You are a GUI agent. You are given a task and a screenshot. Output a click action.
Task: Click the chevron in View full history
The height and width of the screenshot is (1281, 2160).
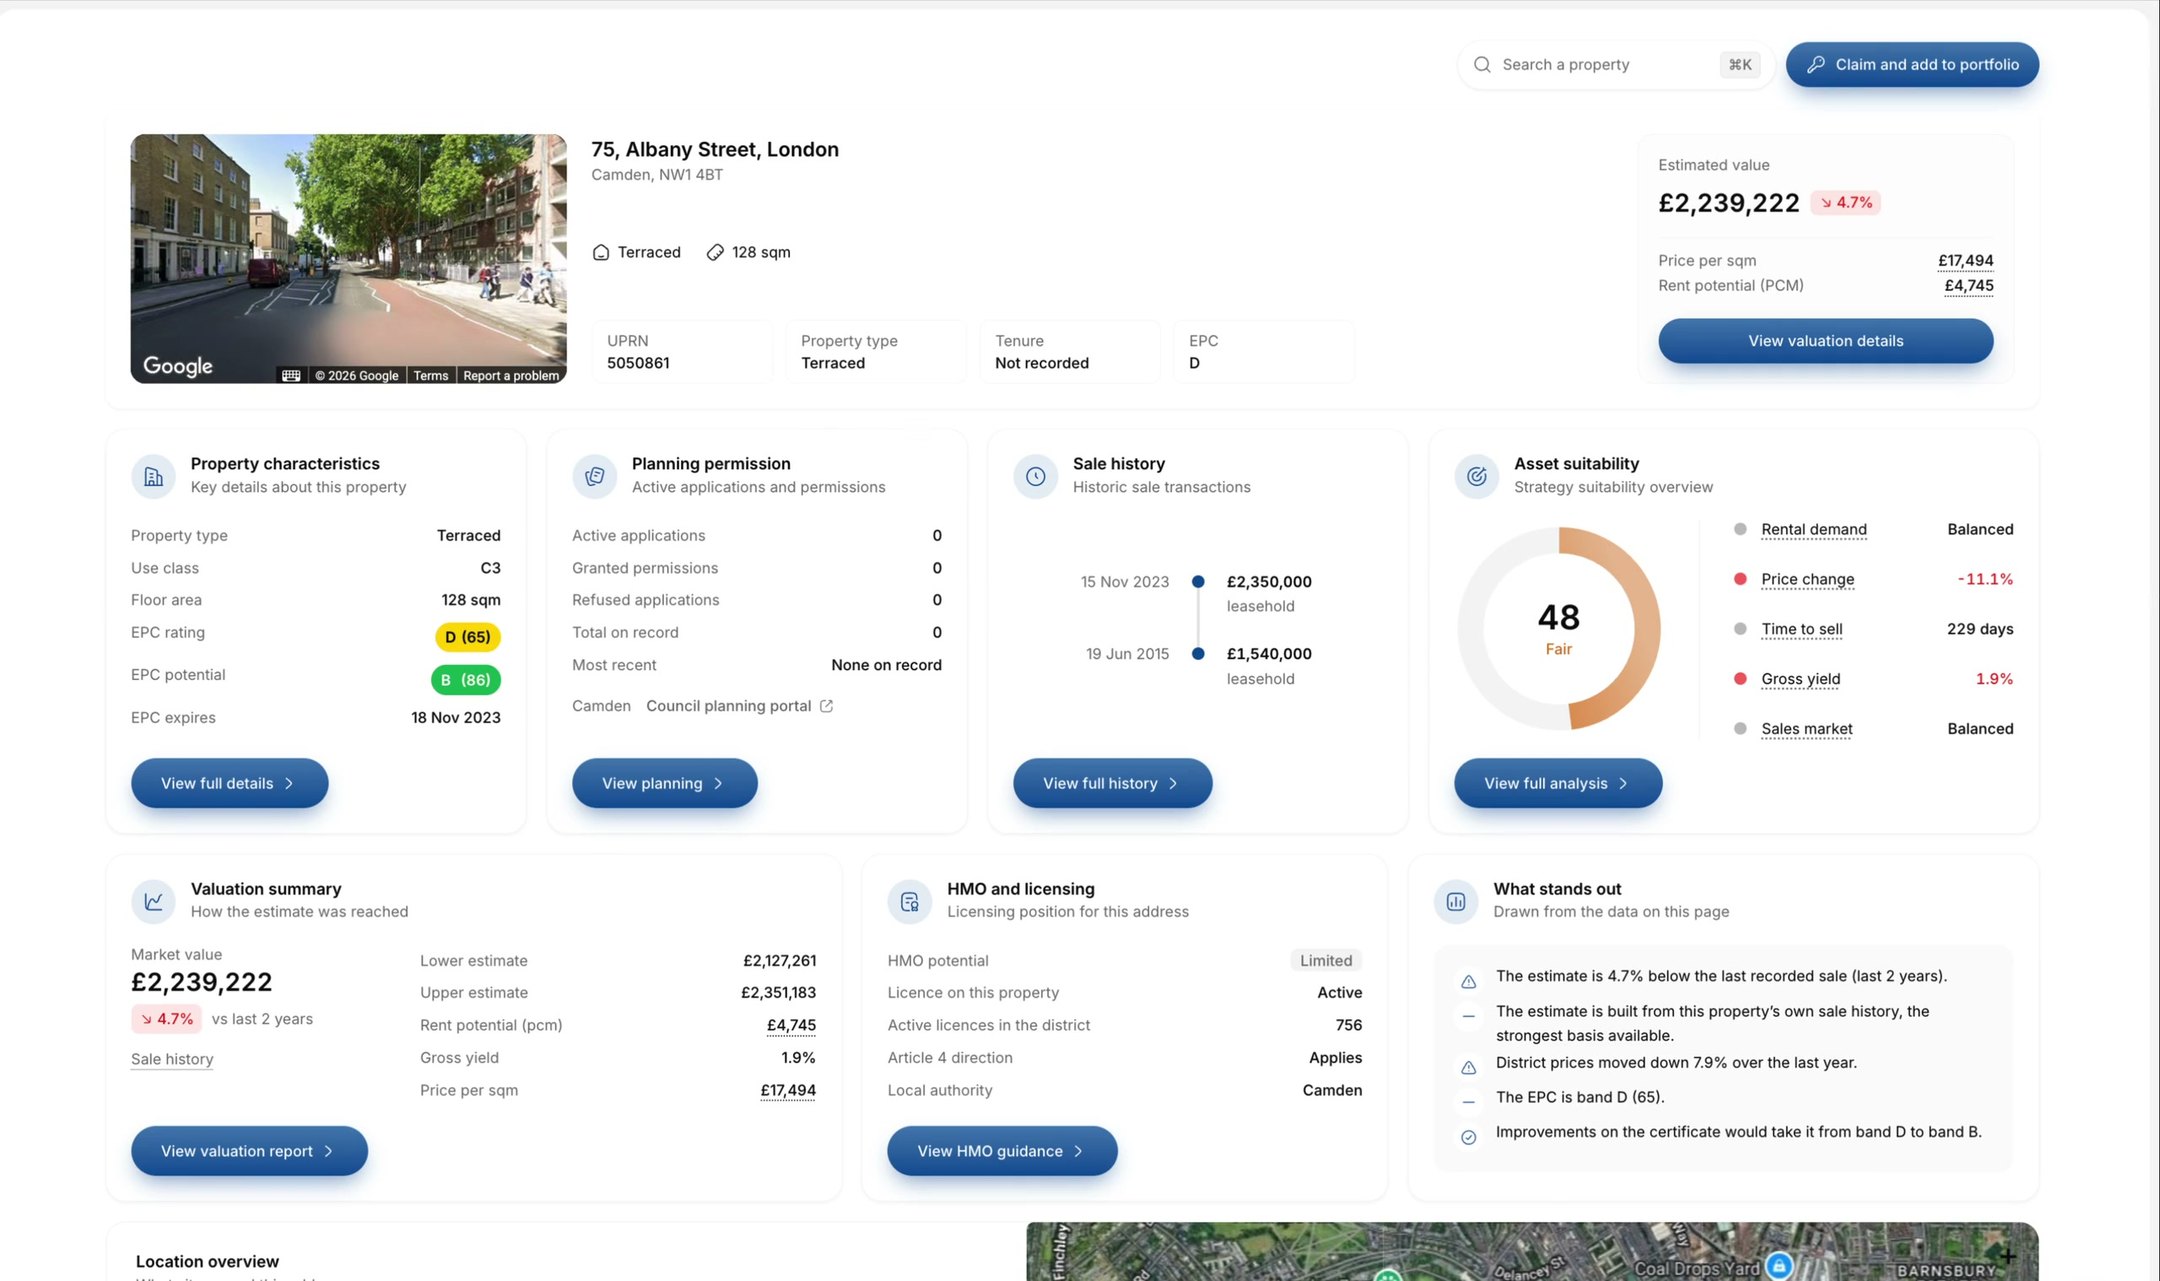1173,784
